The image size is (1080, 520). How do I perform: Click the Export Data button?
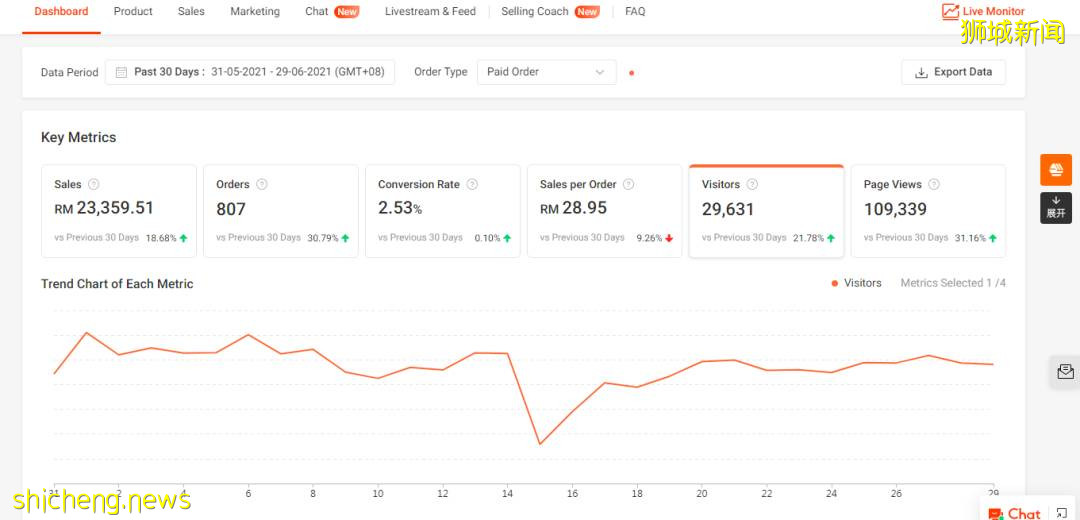tap(953, 72)
